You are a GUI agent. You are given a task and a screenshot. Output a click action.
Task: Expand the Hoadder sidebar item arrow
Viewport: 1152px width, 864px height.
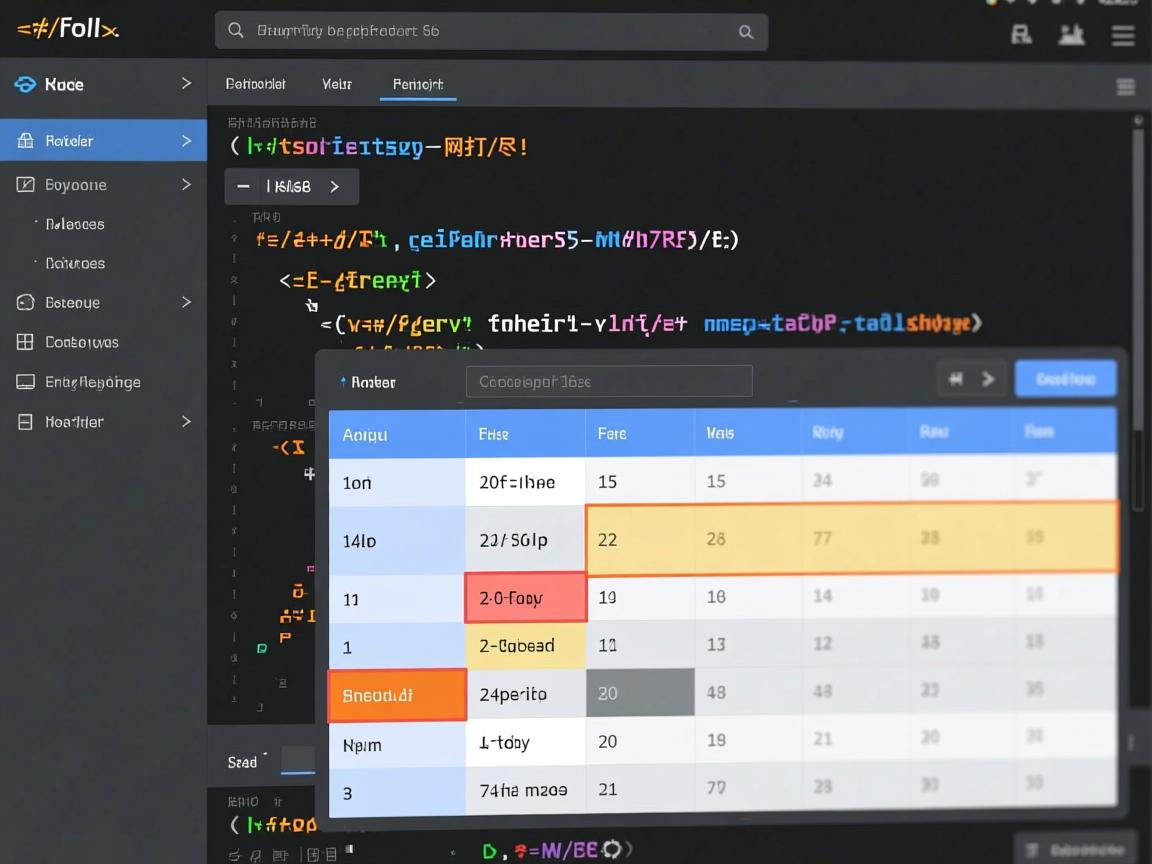tap(186, 422)
